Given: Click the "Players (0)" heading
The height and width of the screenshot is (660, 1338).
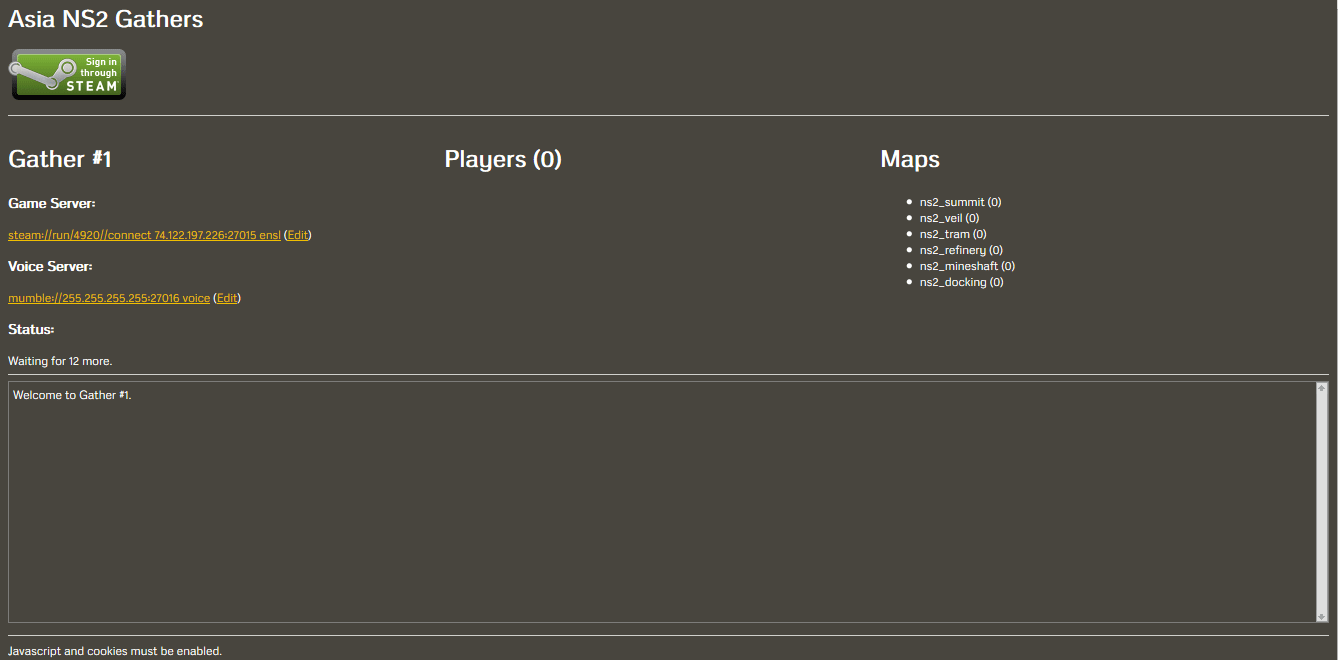Looking at the screenshot, I should (x=503, y=159).
